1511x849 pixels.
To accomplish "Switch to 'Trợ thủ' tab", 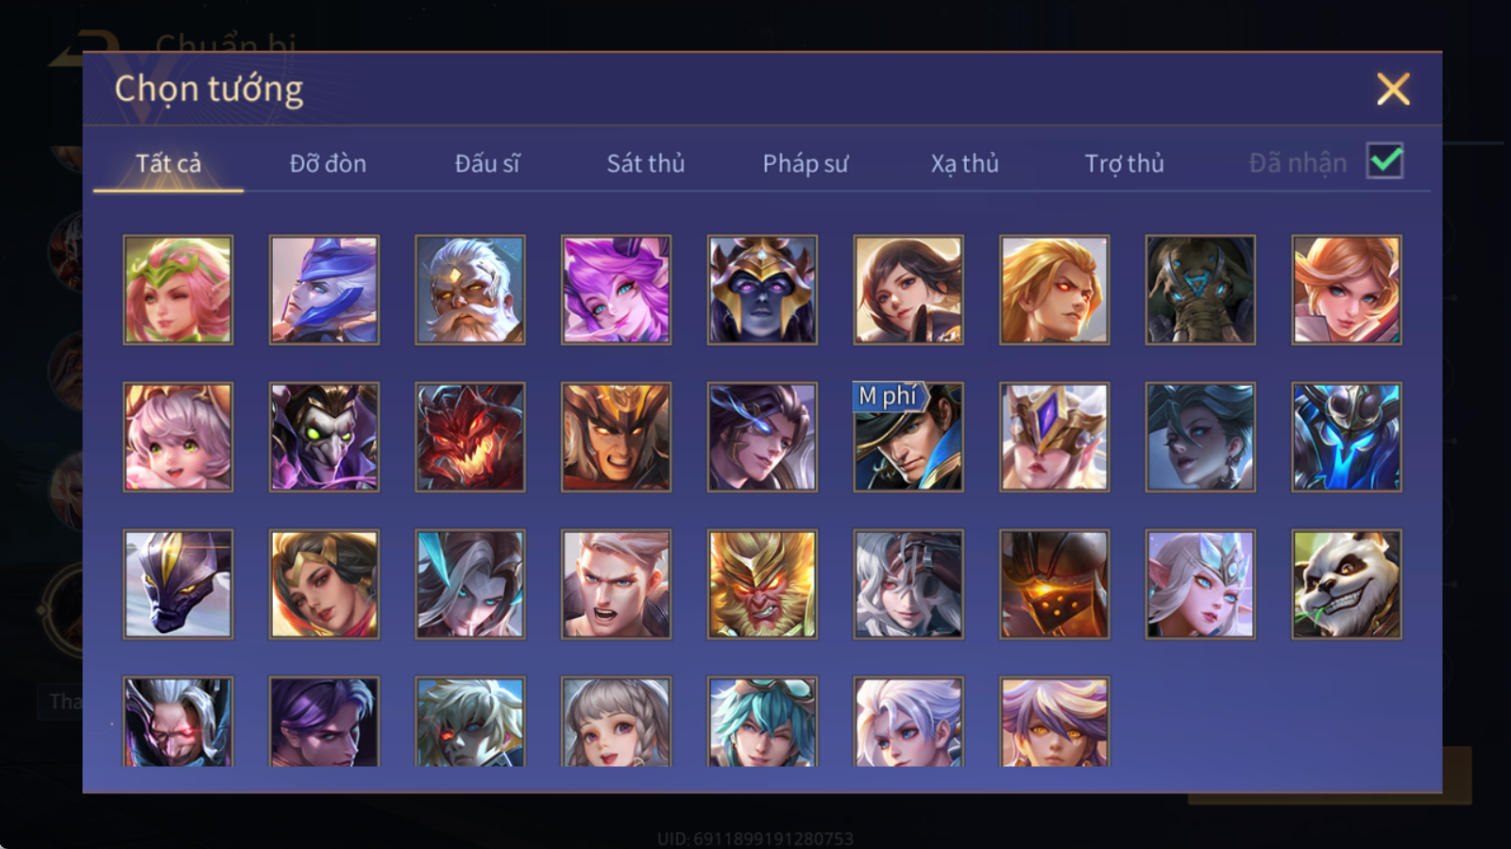I will [x=1124, y=163].
